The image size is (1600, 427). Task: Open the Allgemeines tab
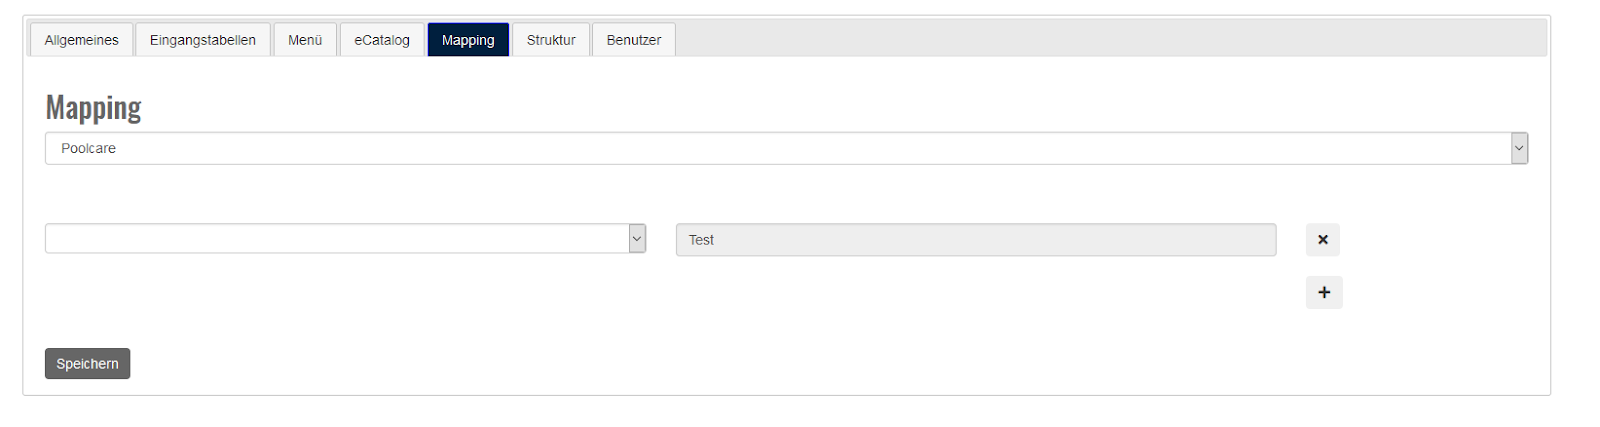81,40
